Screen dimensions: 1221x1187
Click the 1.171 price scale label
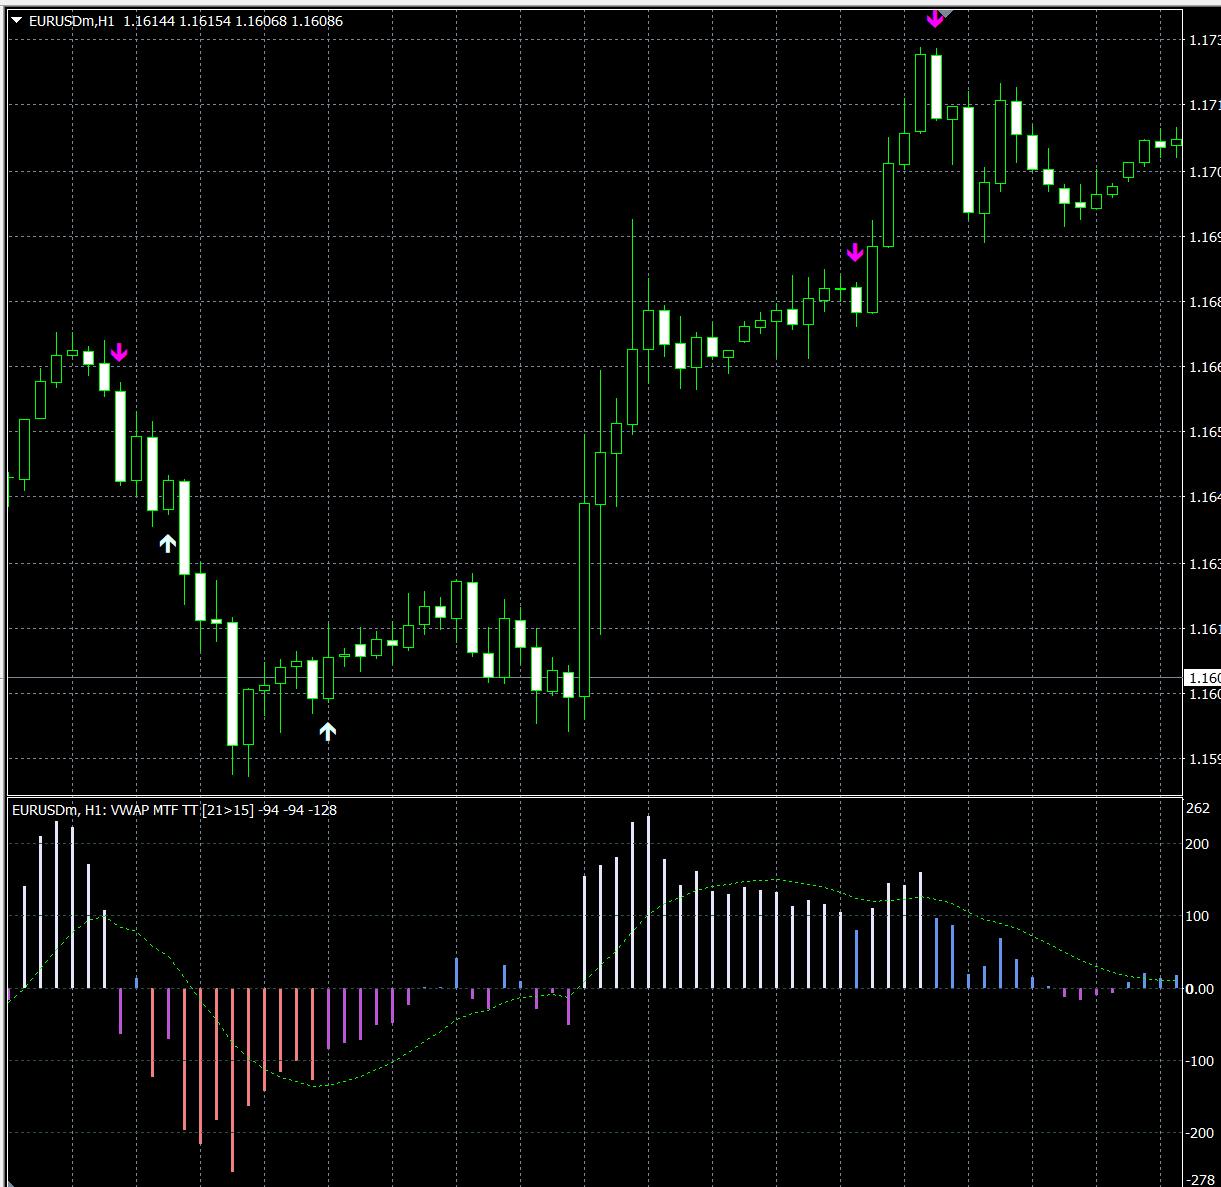pyautogui.click(x=1204, y=105)
